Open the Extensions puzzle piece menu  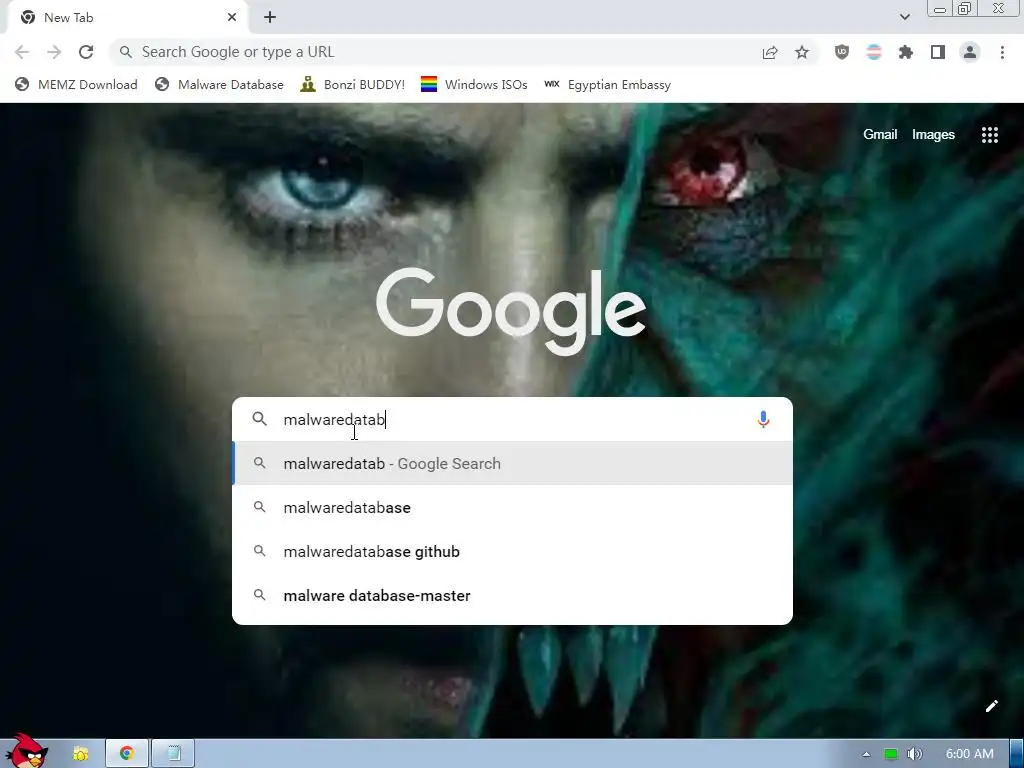(906, 52)
